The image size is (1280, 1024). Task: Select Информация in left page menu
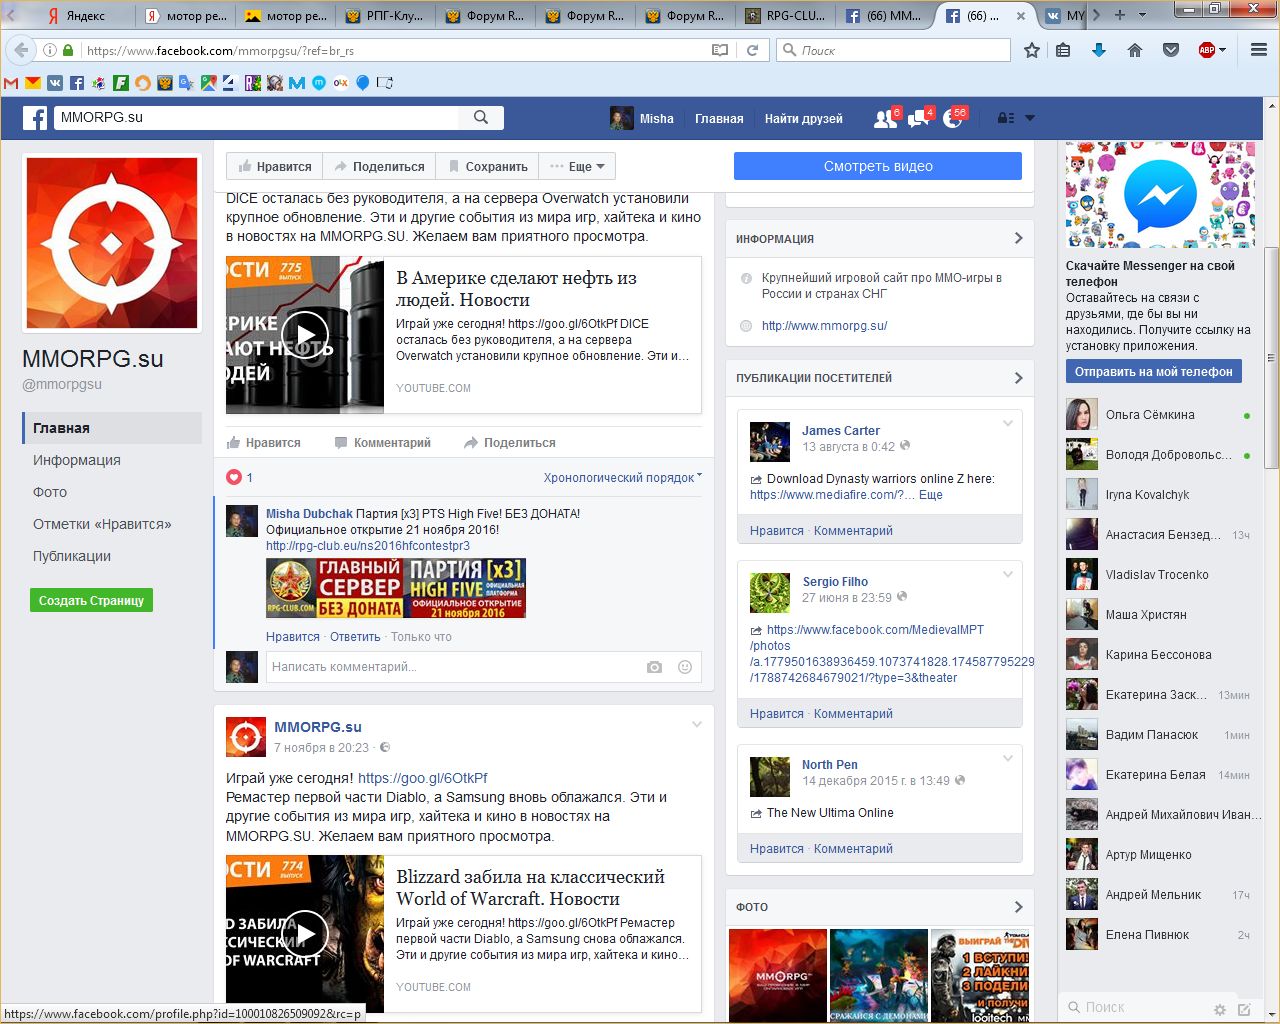(77, 460)
